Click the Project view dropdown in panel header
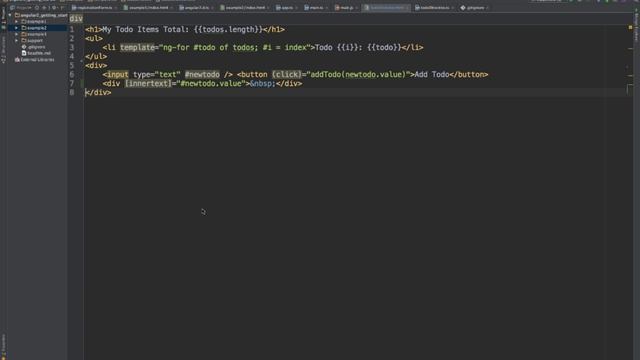This screenshot has width=640, height=360. 21,8
